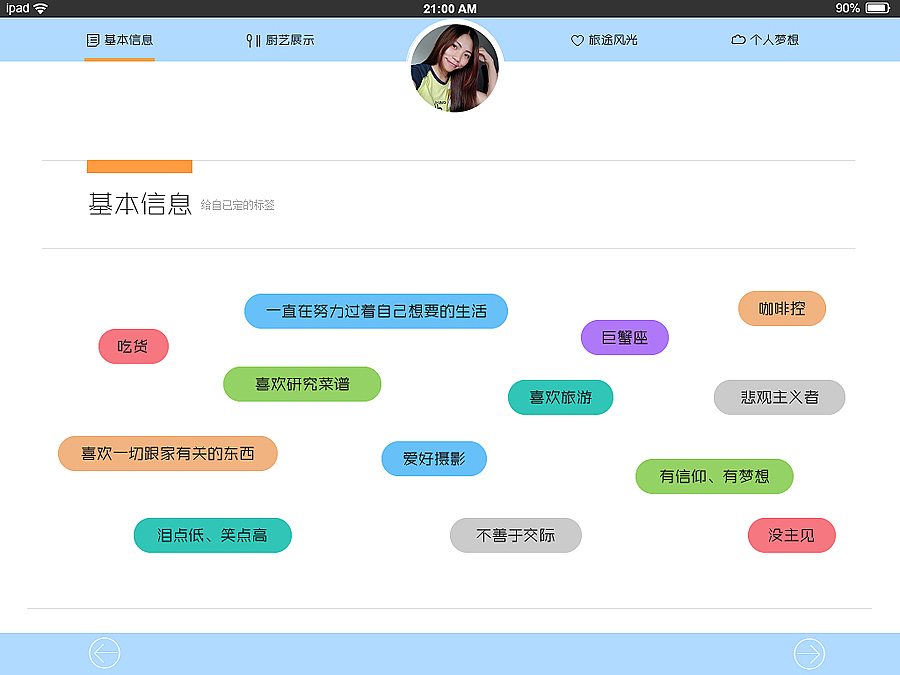This screenshot has height=675, width=900.
Task: Open the 厨艺展示 tab
Action: [280, 40]
